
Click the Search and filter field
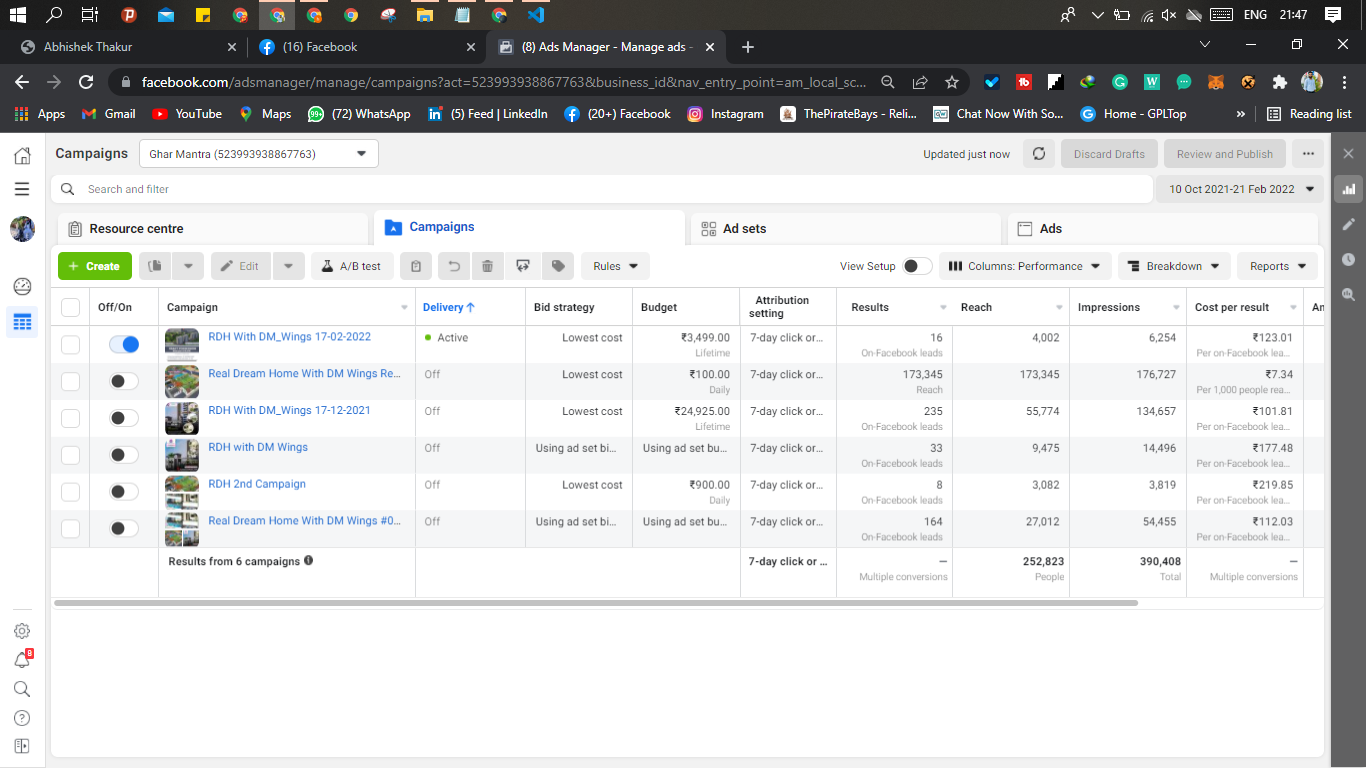pyautogui.click(x=600, y=189)
